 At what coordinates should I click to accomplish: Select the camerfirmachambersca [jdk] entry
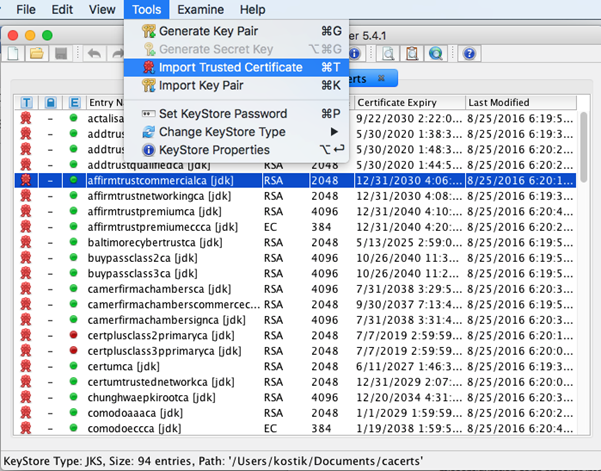pyautogui.click(x=295, y=289)
